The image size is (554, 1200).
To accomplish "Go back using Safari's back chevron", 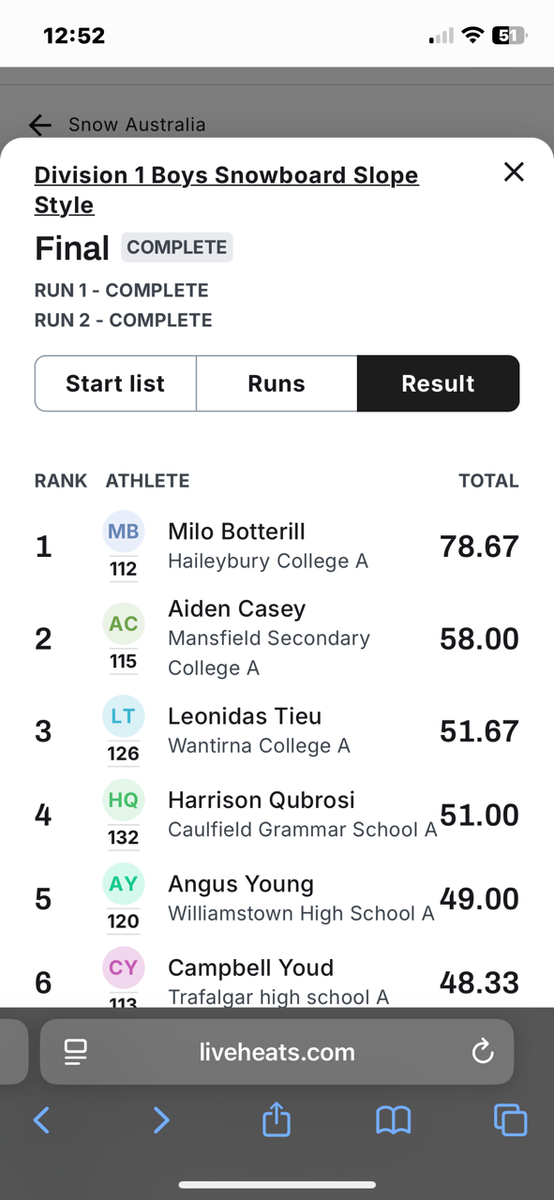I will click(41, 1120).
